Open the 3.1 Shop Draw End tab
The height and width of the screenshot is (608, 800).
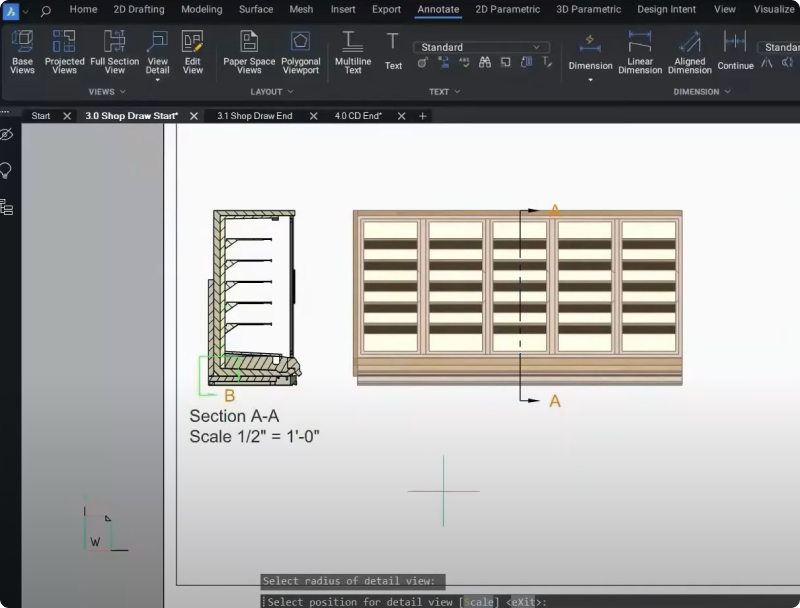pos(254,116)
